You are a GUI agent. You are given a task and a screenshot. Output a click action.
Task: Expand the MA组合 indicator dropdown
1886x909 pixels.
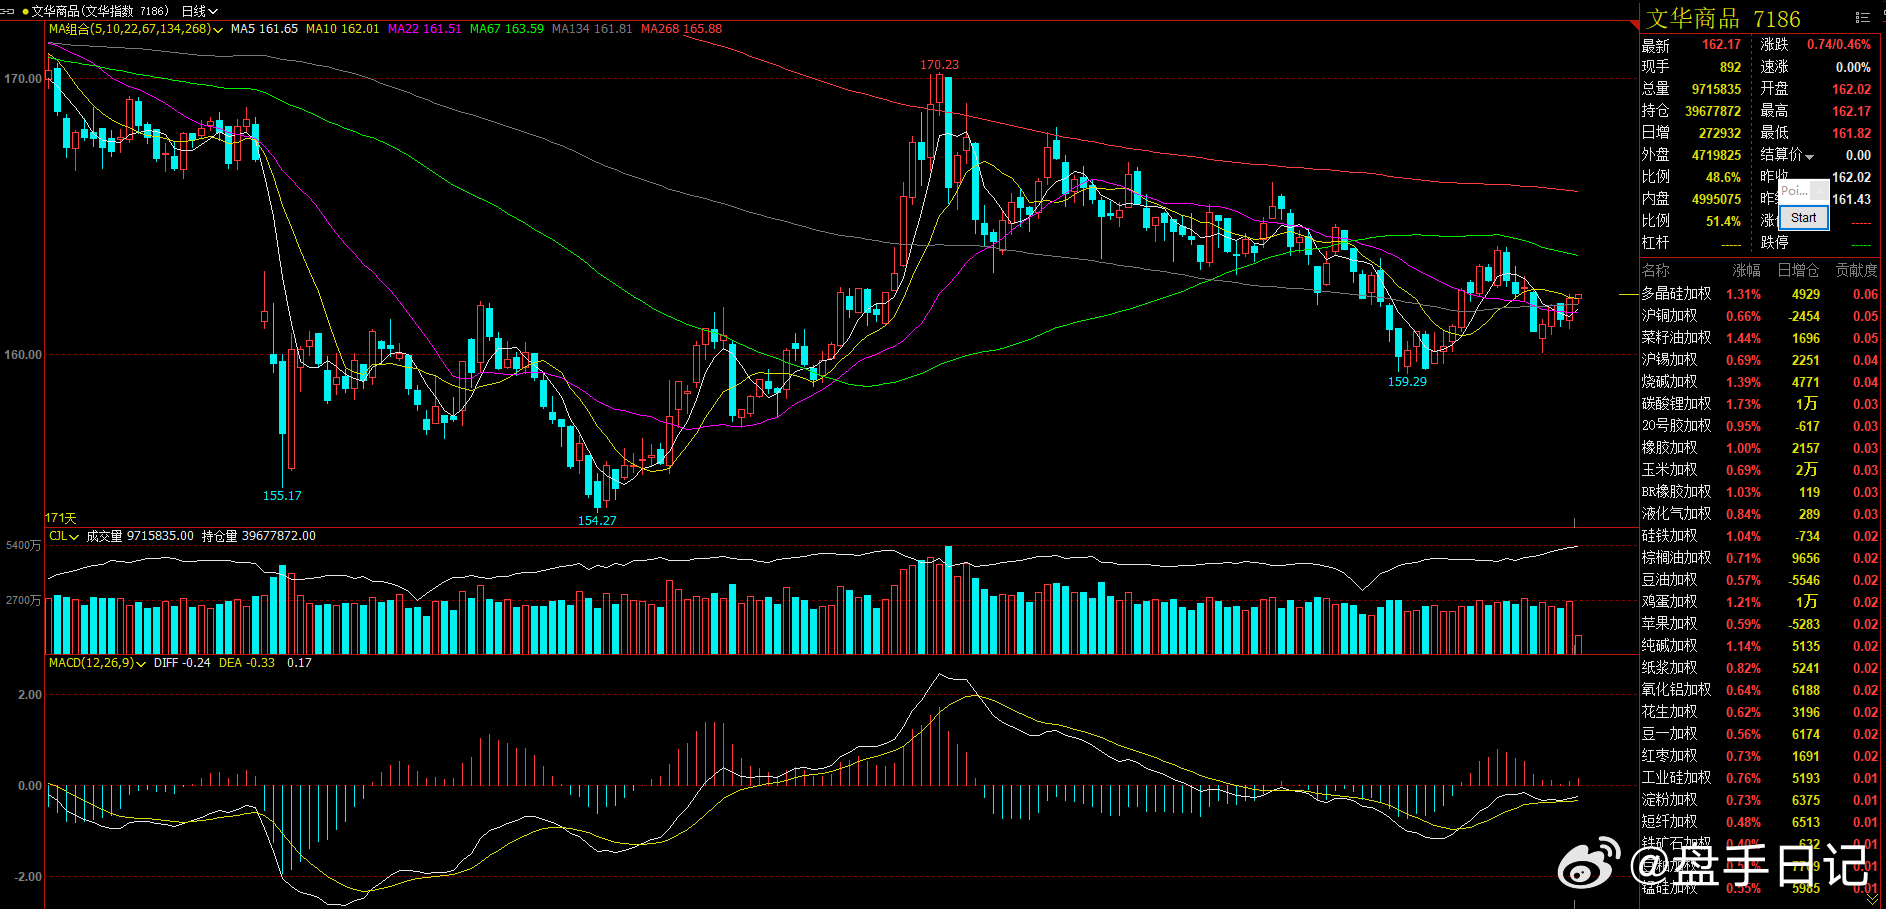point(135,29)
